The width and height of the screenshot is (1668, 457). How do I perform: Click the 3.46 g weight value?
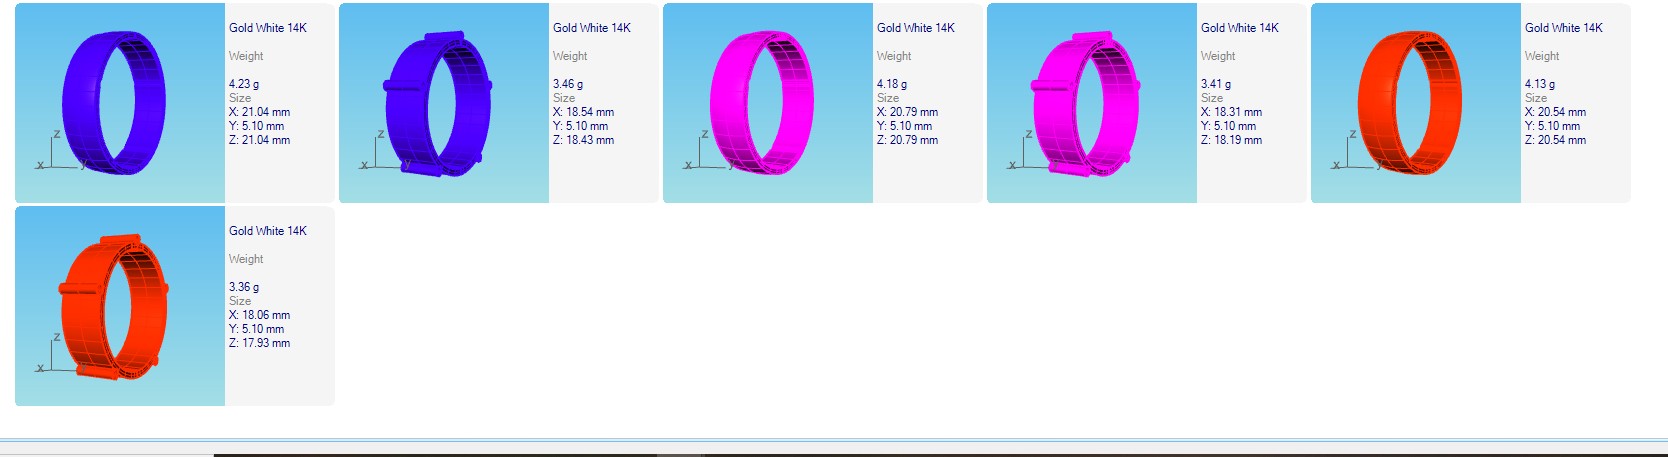click(x=568, y=84)
